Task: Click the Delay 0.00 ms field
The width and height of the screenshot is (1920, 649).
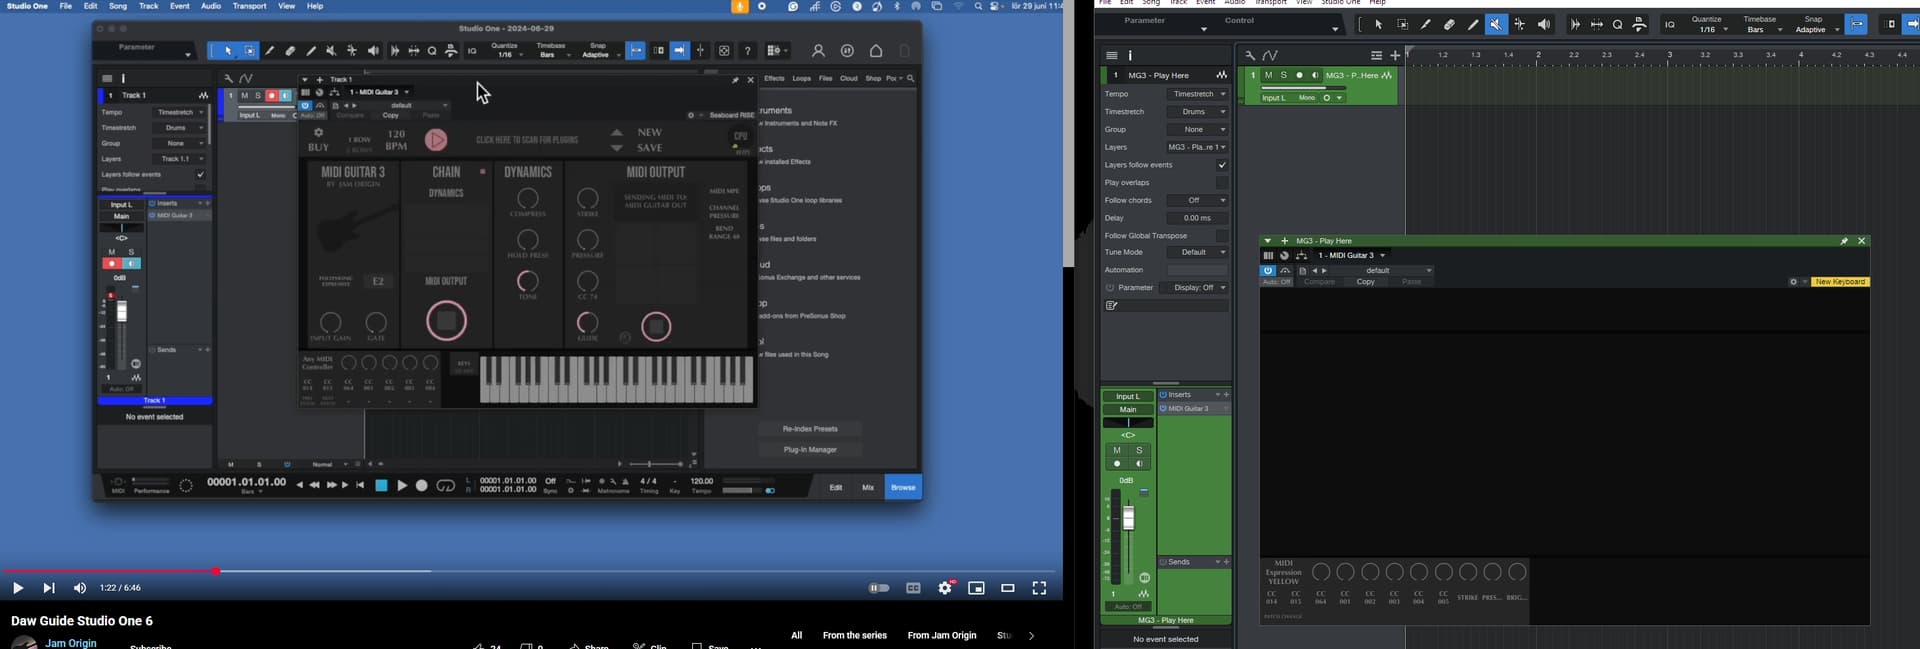Action: (1197, 218)
